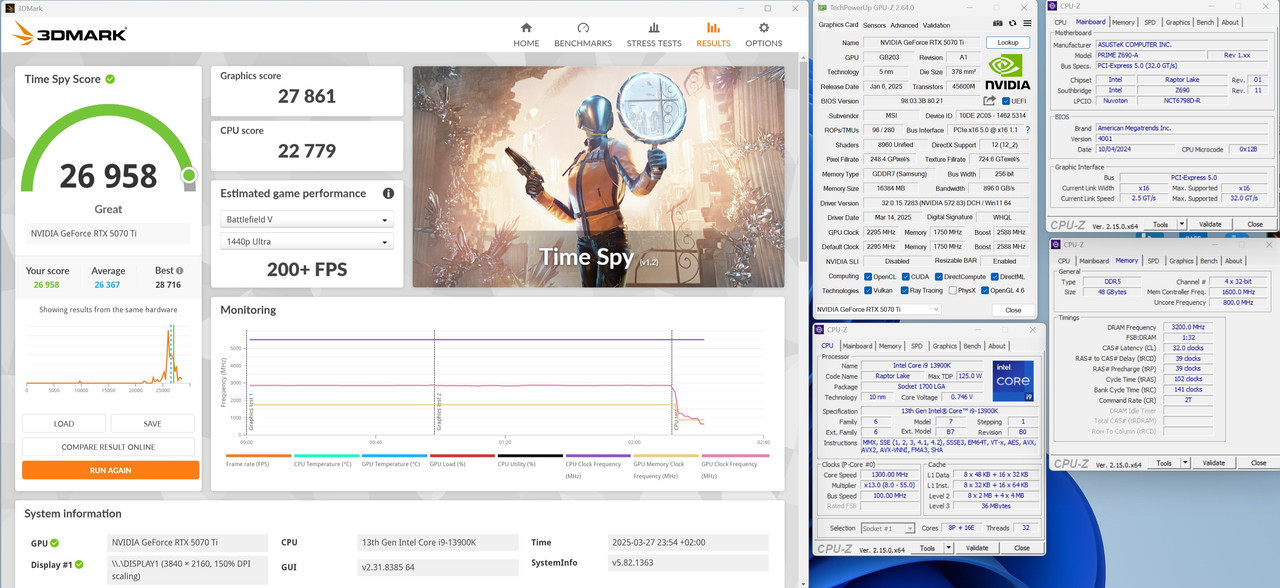1280x588 pixels.
Task: Take a GPU-Z screenshot with the camera icon
Action: (997, 24)
